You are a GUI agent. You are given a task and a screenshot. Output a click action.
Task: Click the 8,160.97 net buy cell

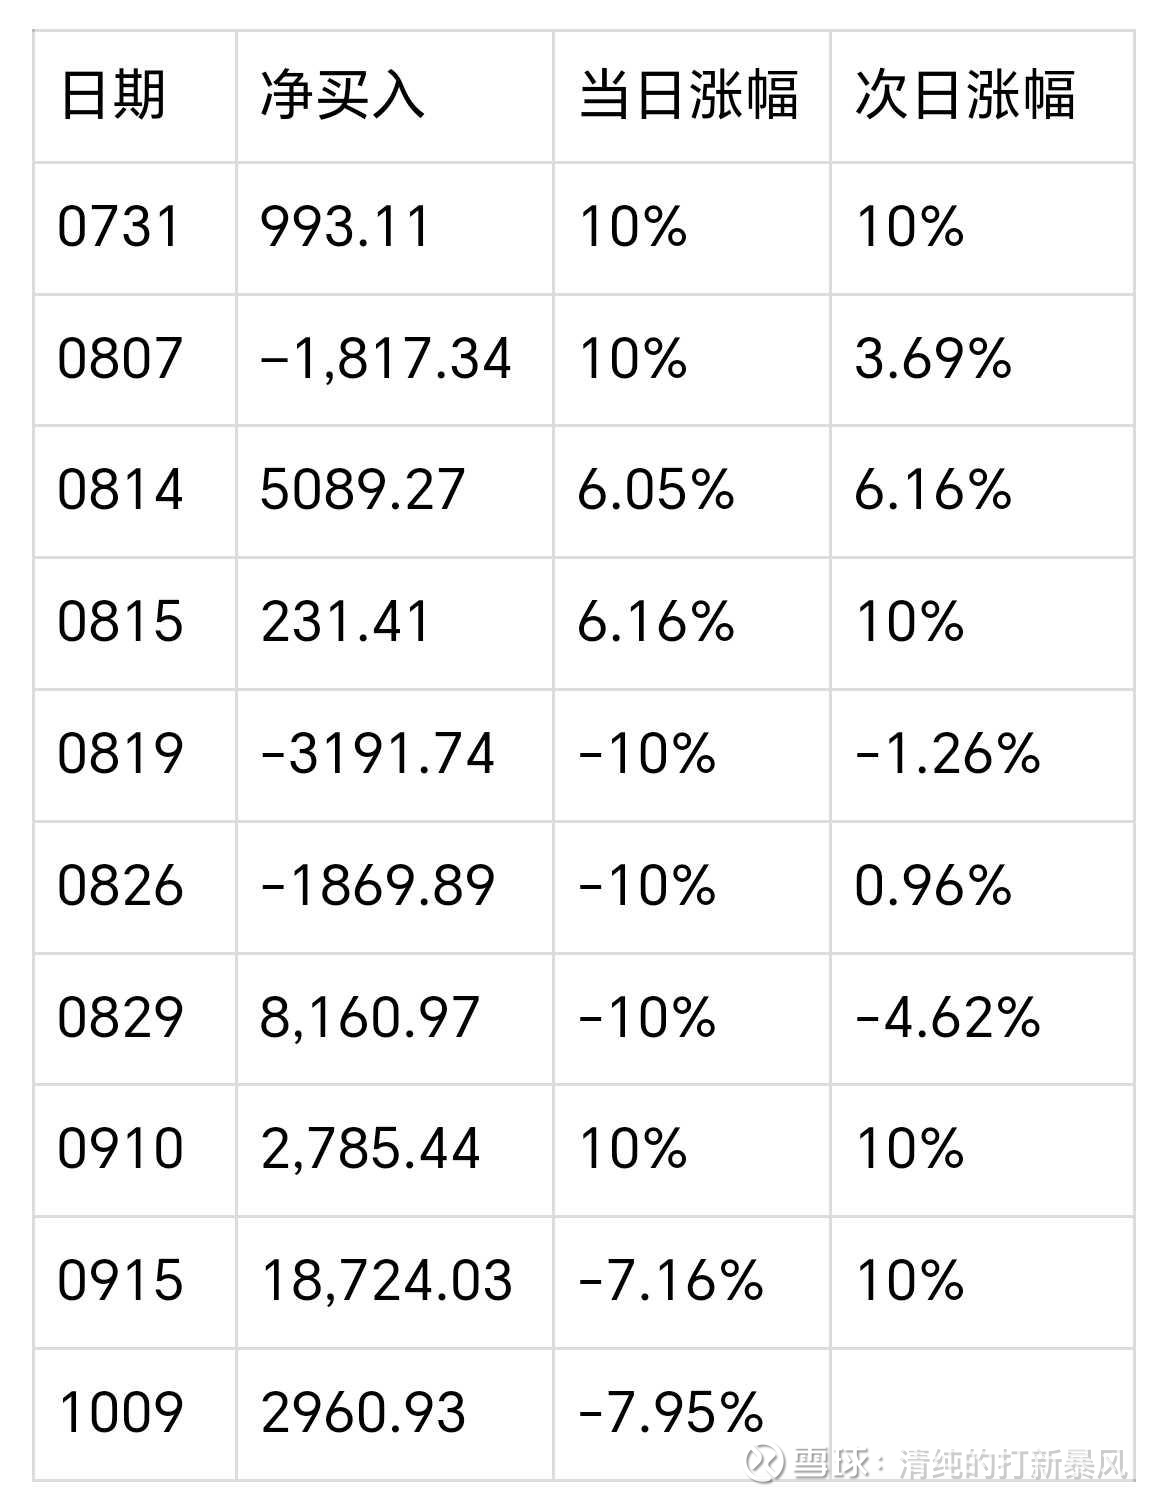370,1017
